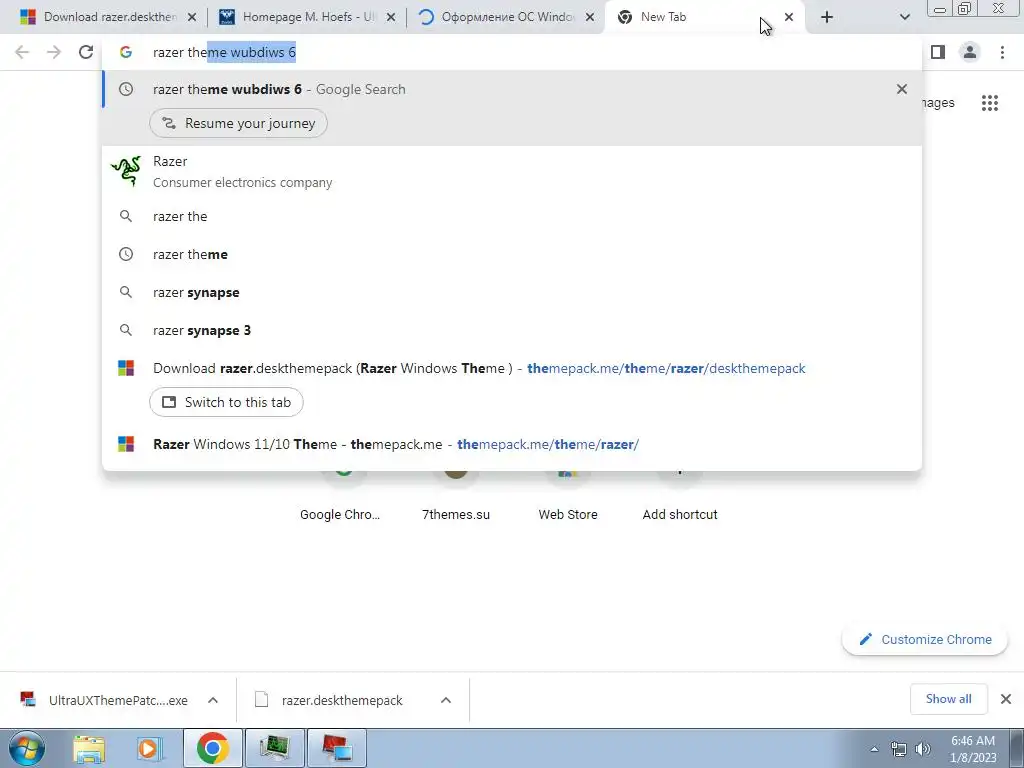This screenshot has height=768, width=1024.
Task: Expand razer.deskthemepack download options
Action: [x=446, y=700]
